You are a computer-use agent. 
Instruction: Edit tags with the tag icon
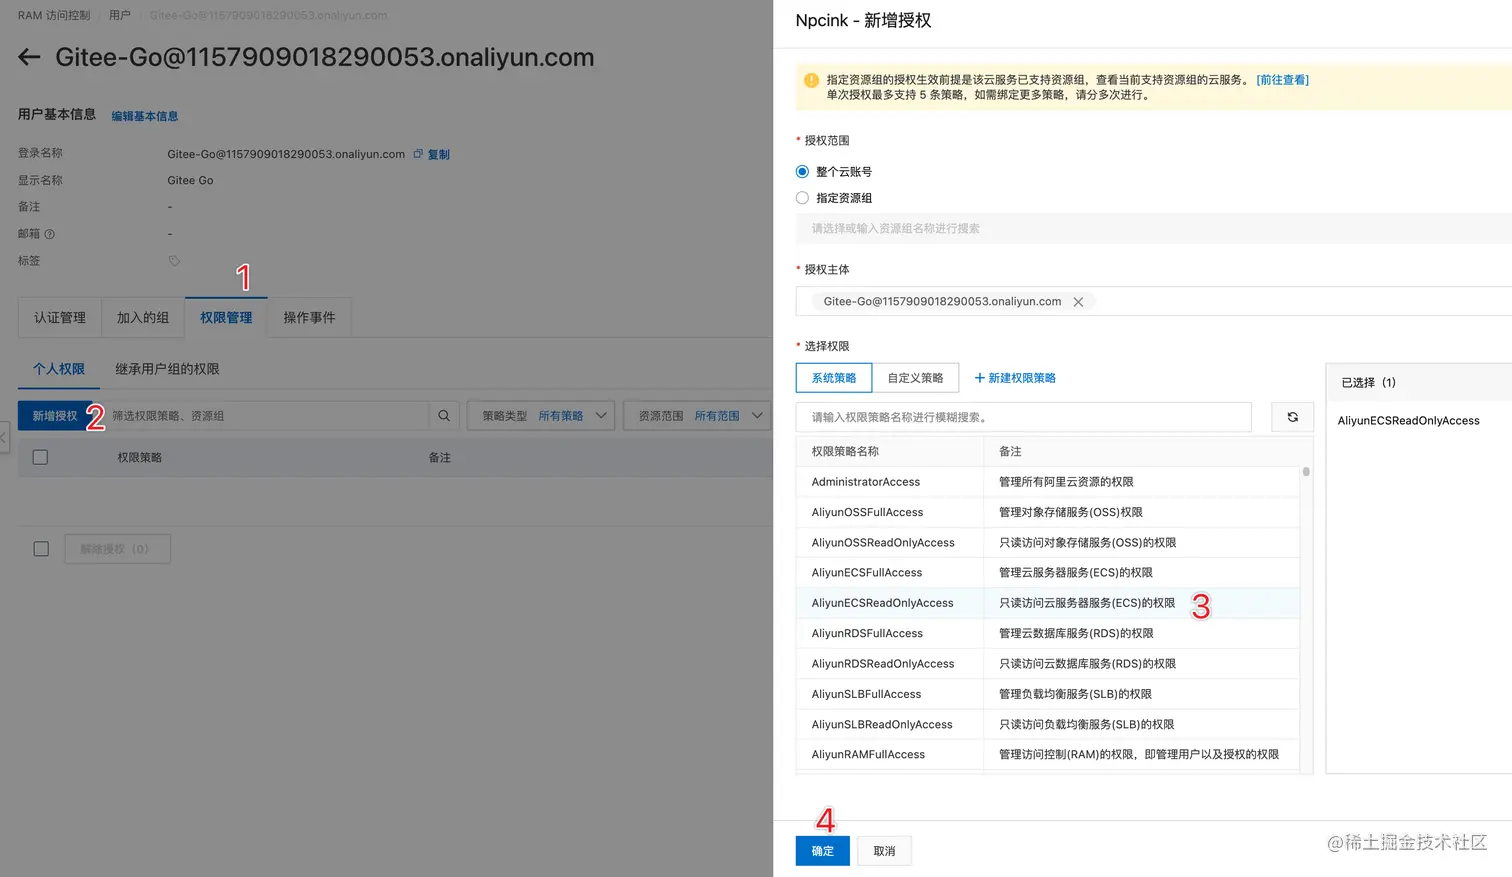(174, 261)
